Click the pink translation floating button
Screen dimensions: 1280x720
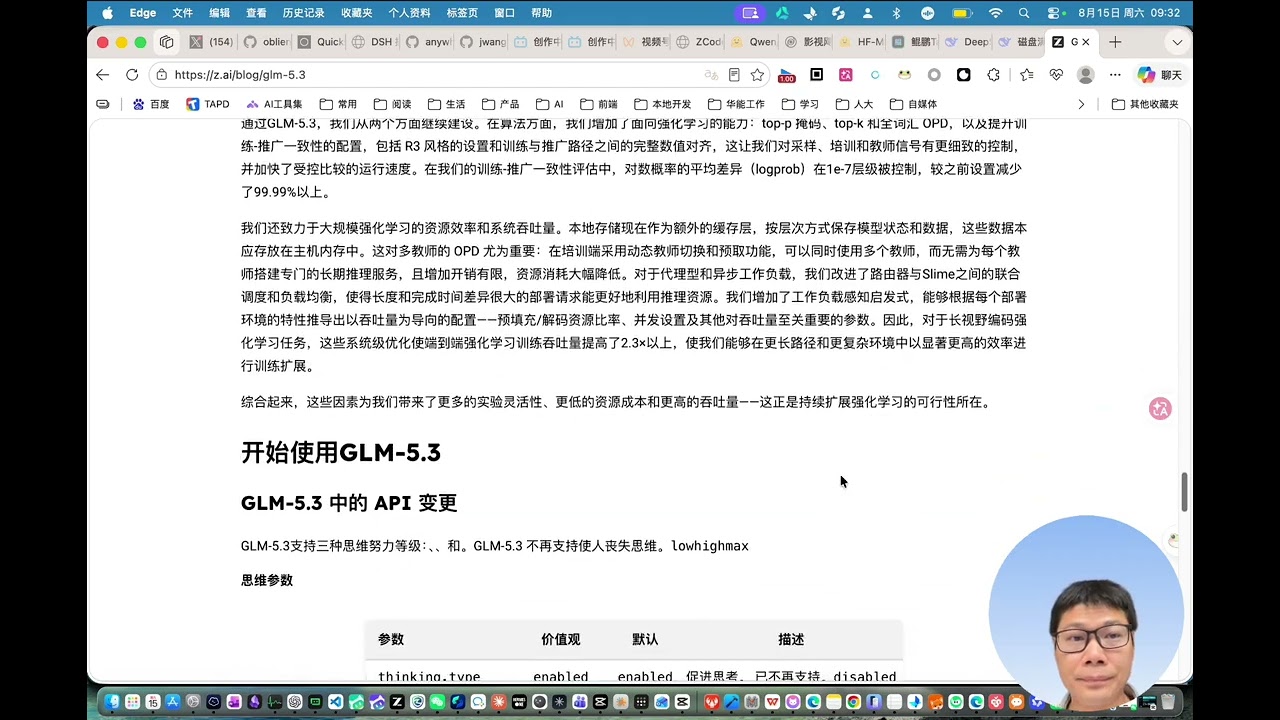tap(1160, 408)
